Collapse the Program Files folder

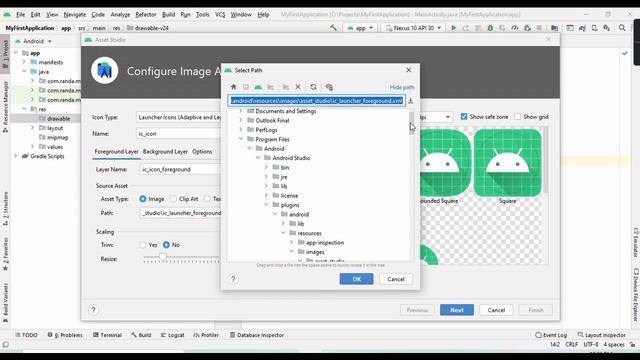[241, 139]
